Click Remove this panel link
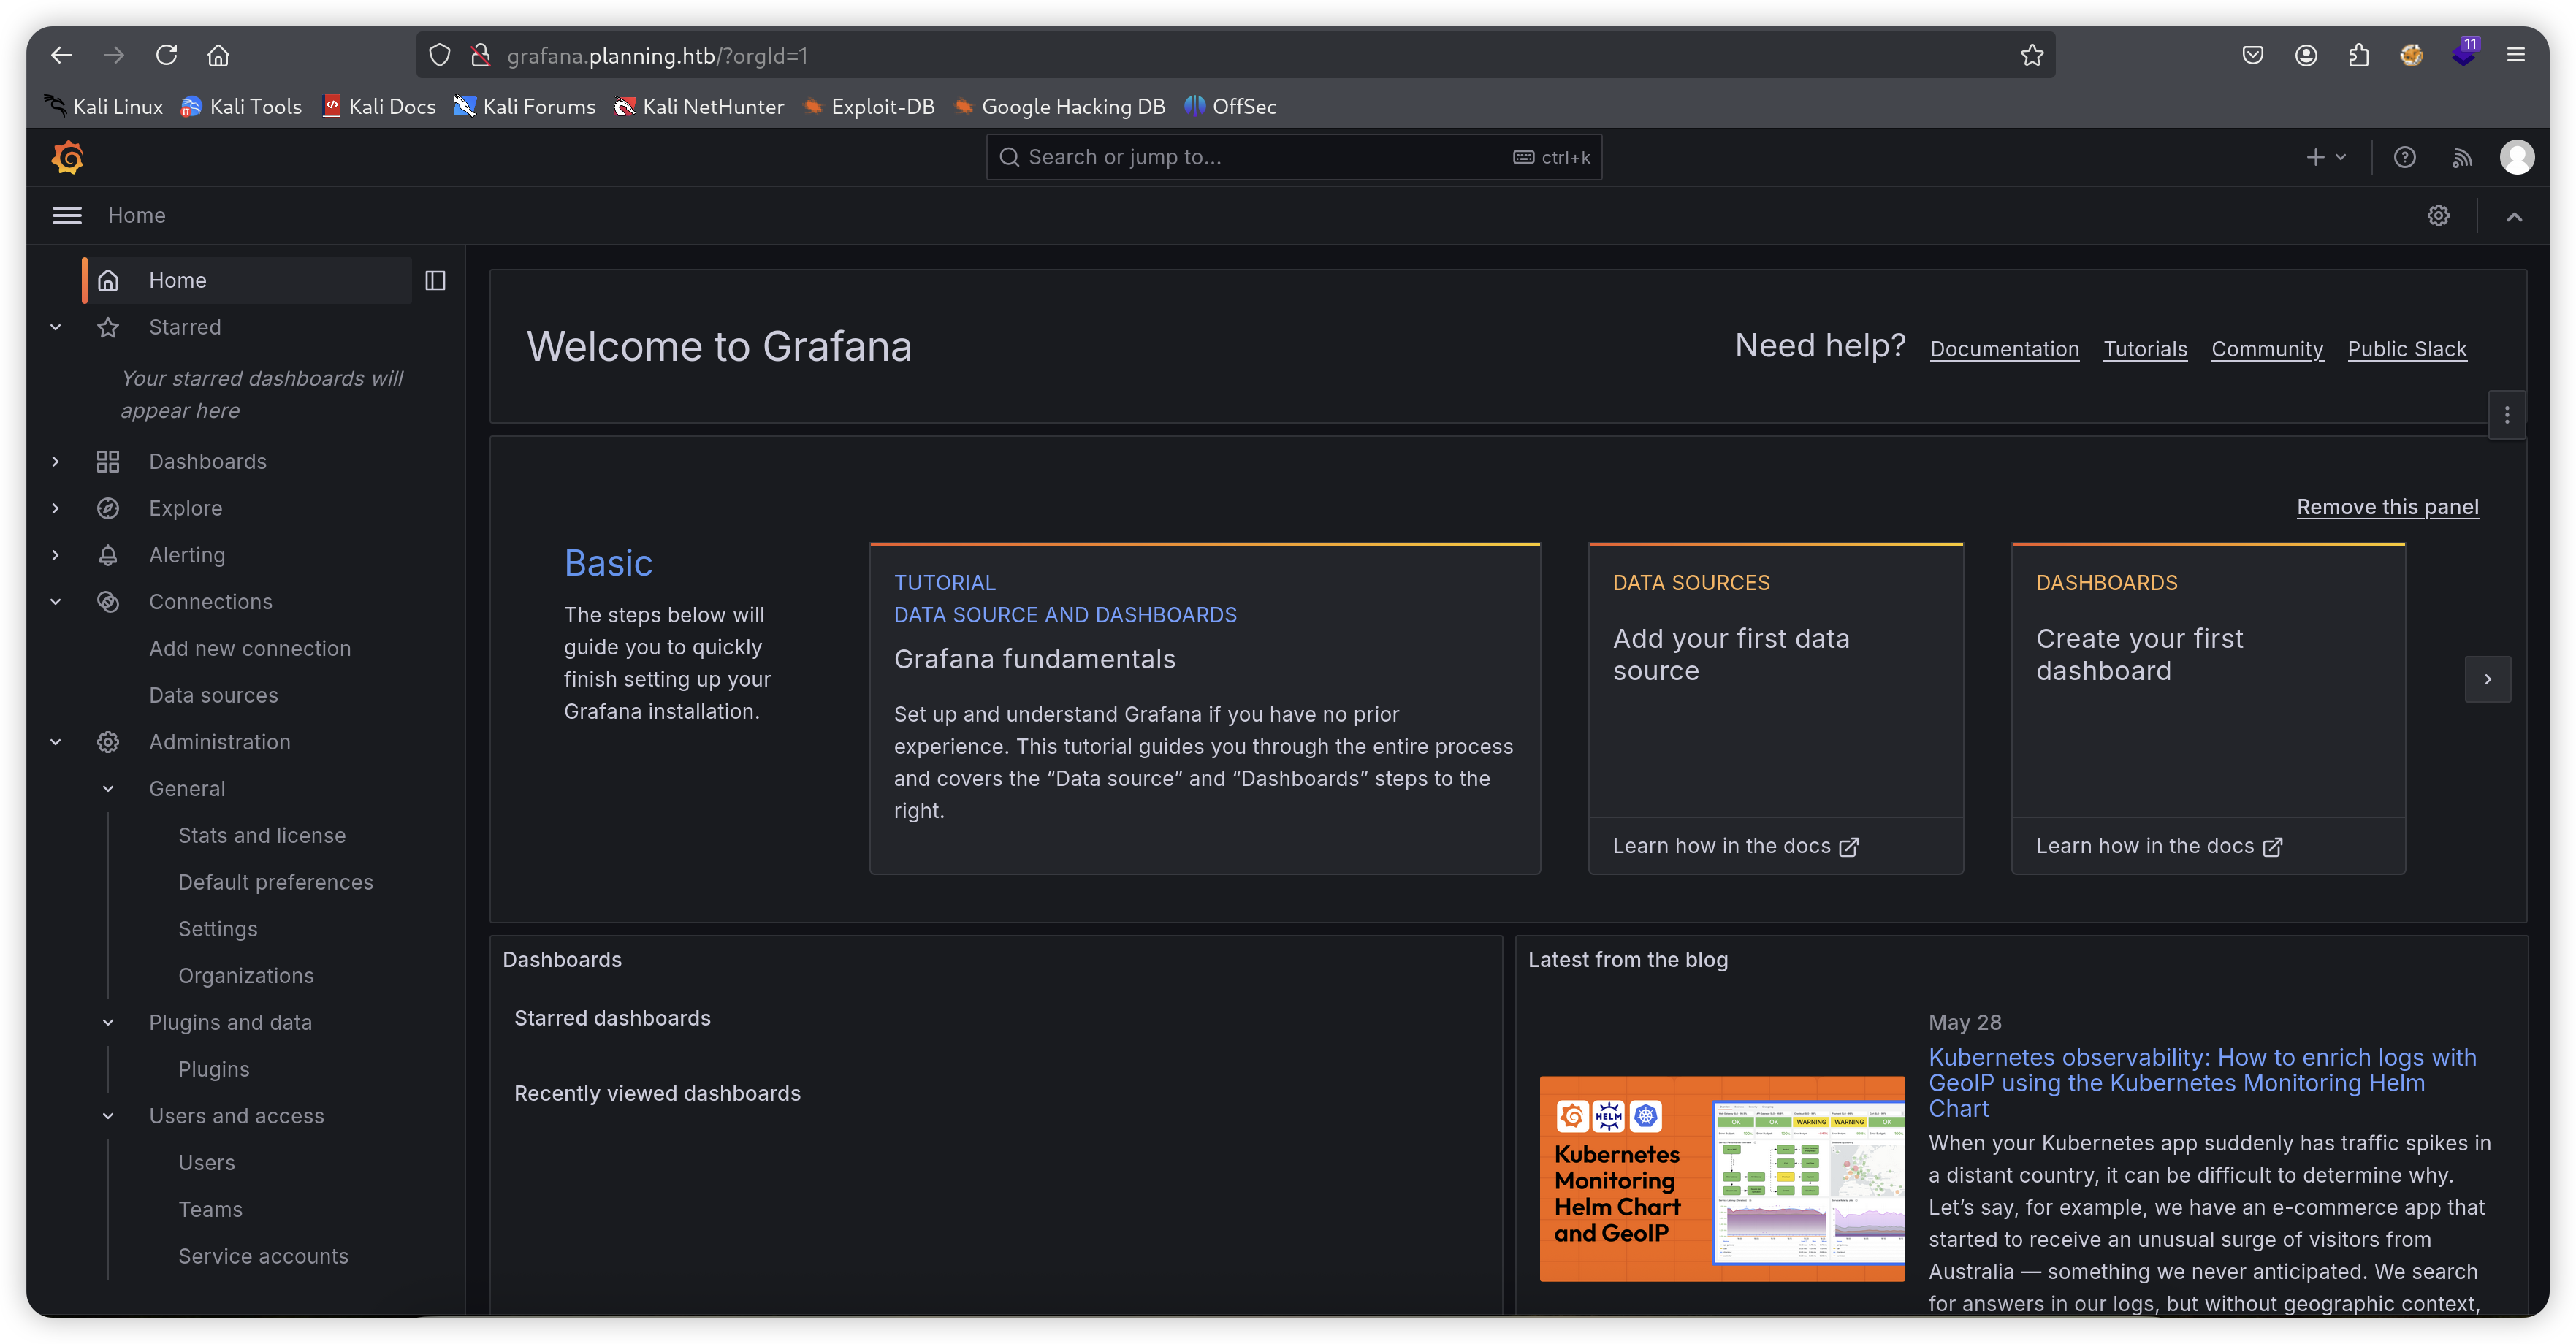The image size is (2576, 1344). point(2387,507)
